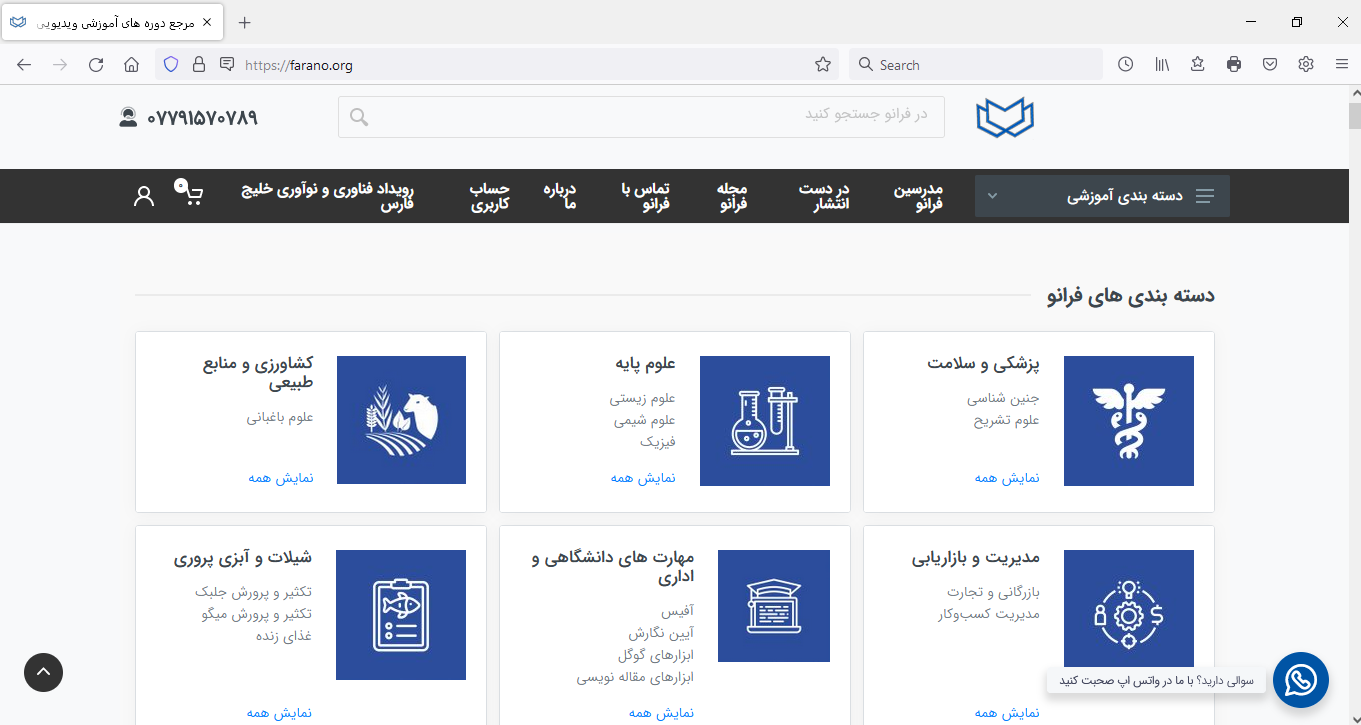The image size is (1361, 725).
Task: Select the تماس با فرانو menu item
Action: tap(645, 196)
